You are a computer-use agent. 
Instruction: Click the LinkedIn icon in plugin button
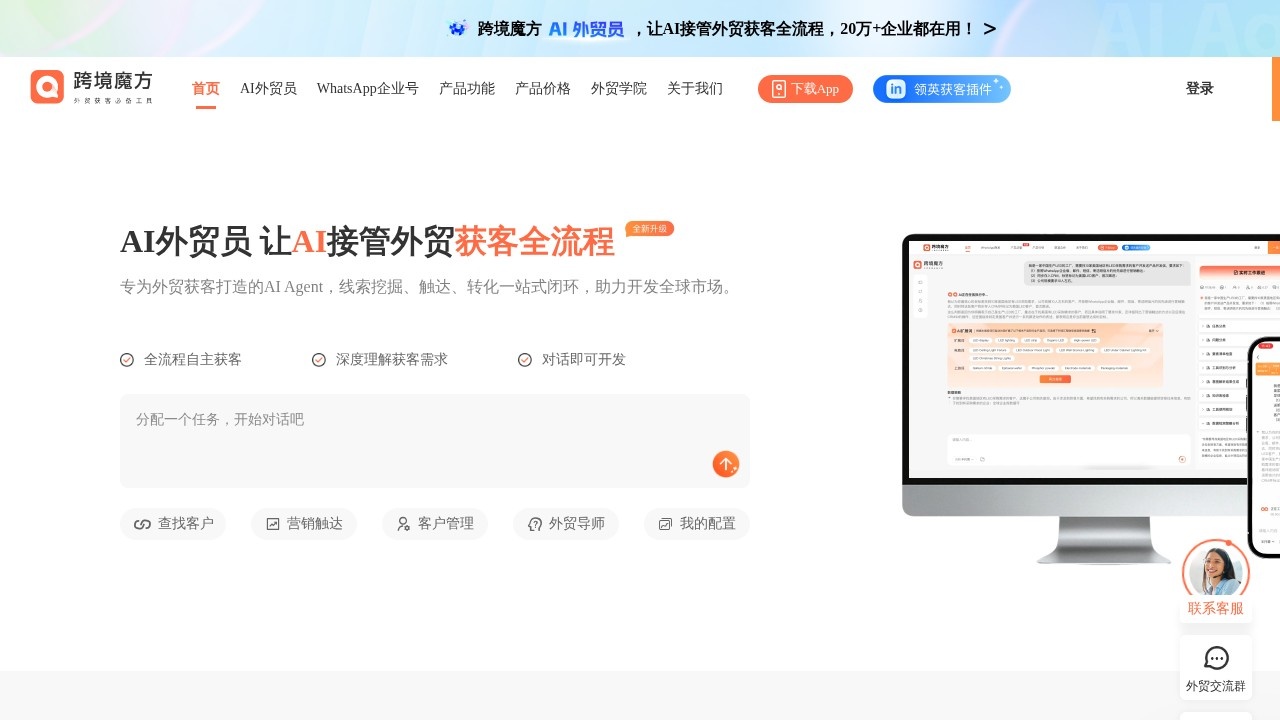[x=896, y=89]
